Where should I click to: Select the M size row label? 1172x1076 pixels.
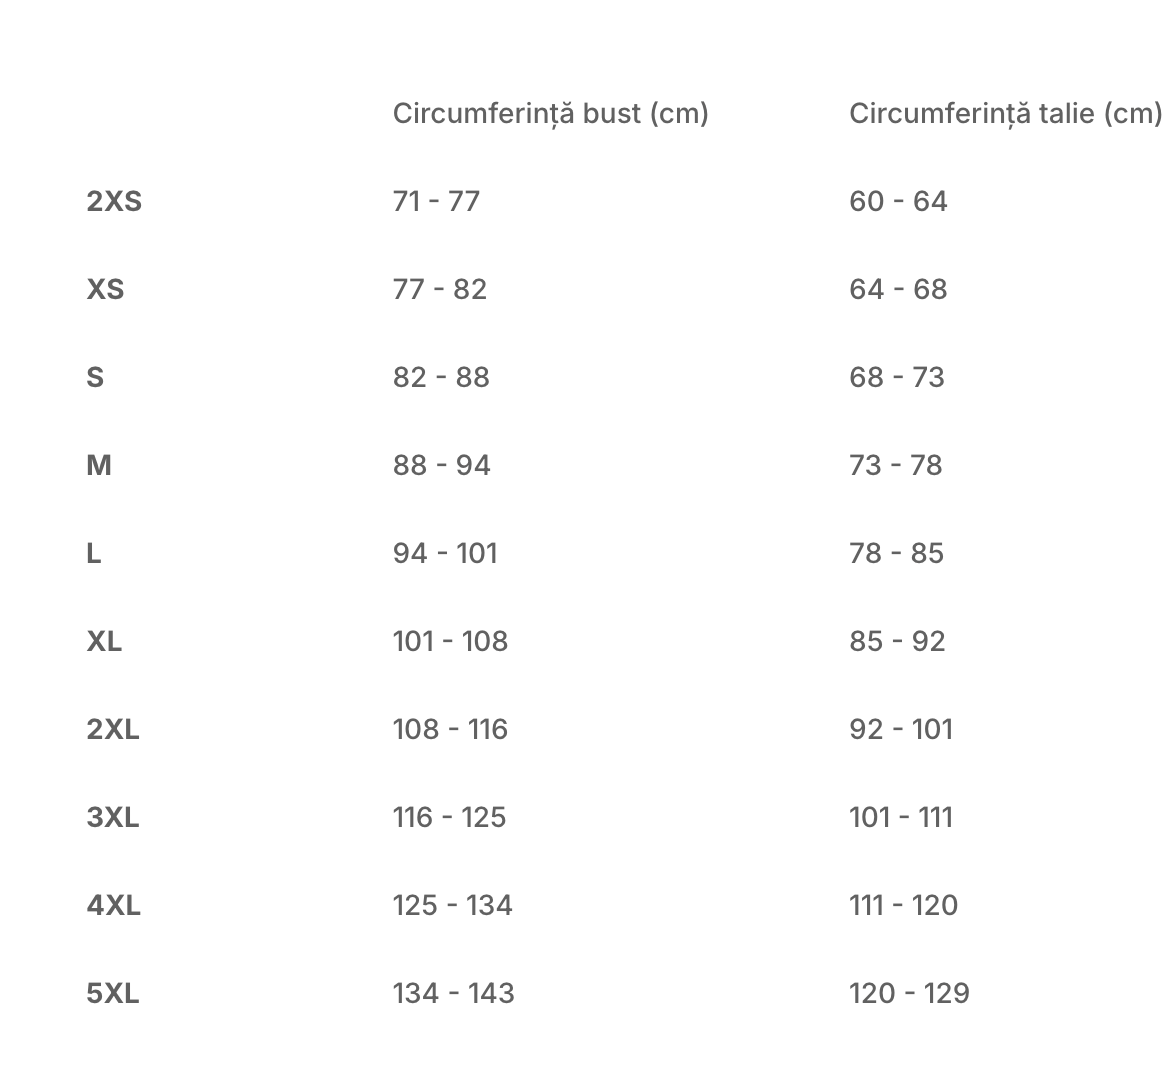click(99, 466)
